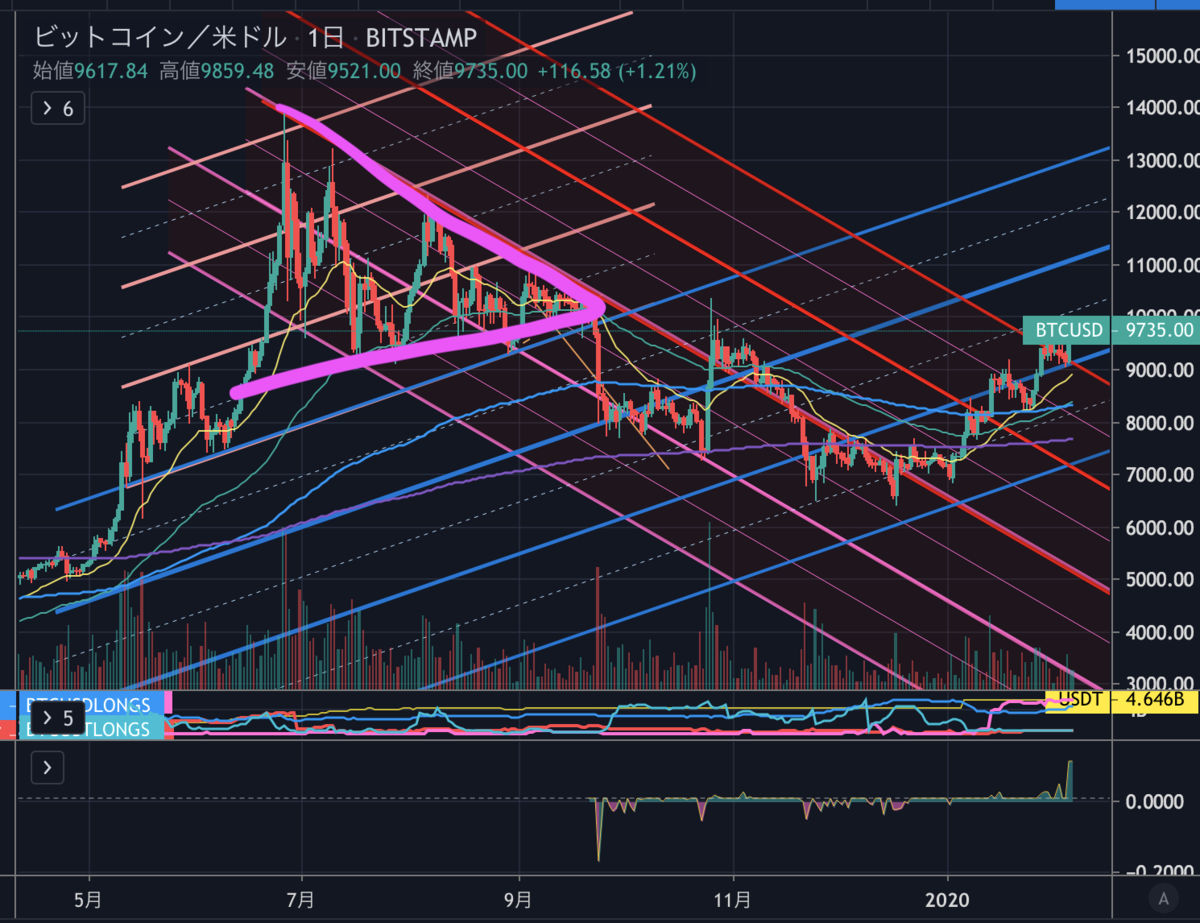Click the 安値9521.00 low value
Image resolution: width=1200 pixels, height=923 pixels.
[342, 71]
